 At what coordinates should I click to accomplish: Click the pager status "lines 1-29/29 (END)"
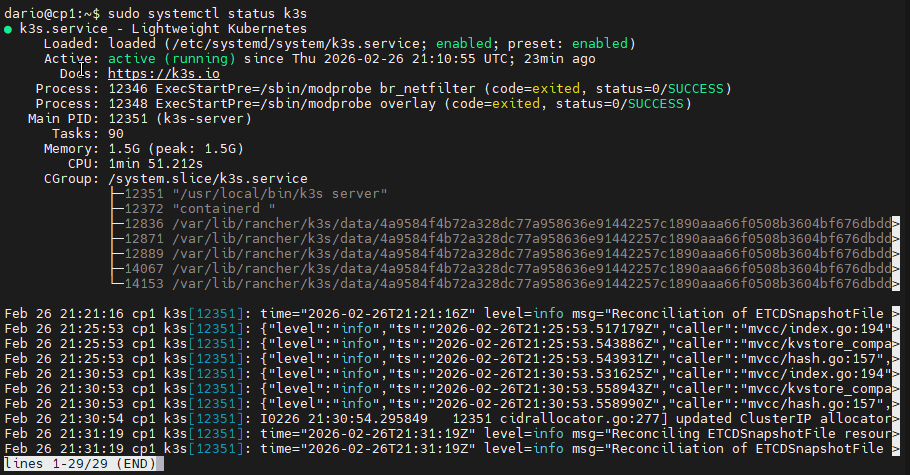pyautogui.click(x=82, y=464)
